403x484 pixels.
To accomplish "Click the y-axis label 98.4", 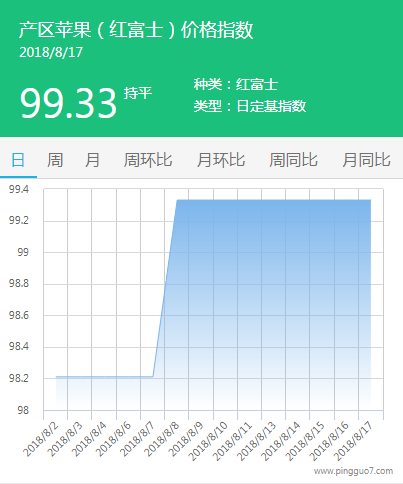I will 19,347.
